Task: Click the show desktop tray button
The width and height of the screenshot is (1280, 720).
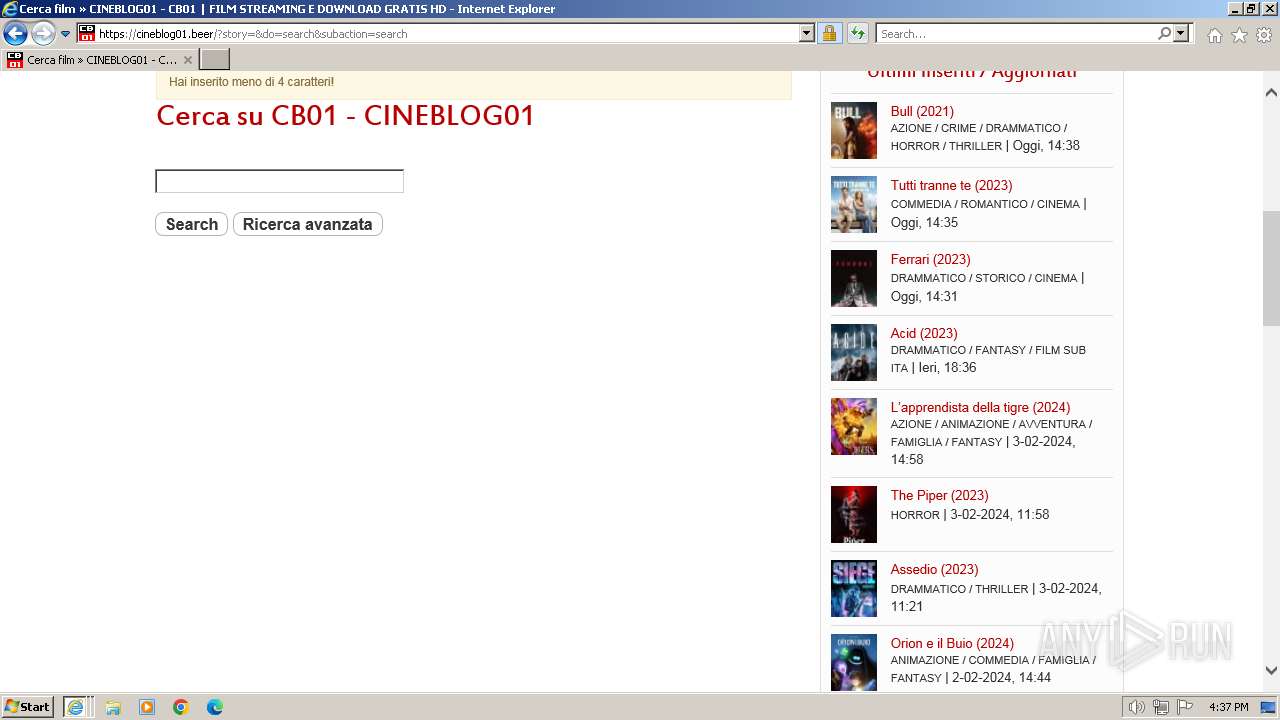Action: coord(1269,707)
